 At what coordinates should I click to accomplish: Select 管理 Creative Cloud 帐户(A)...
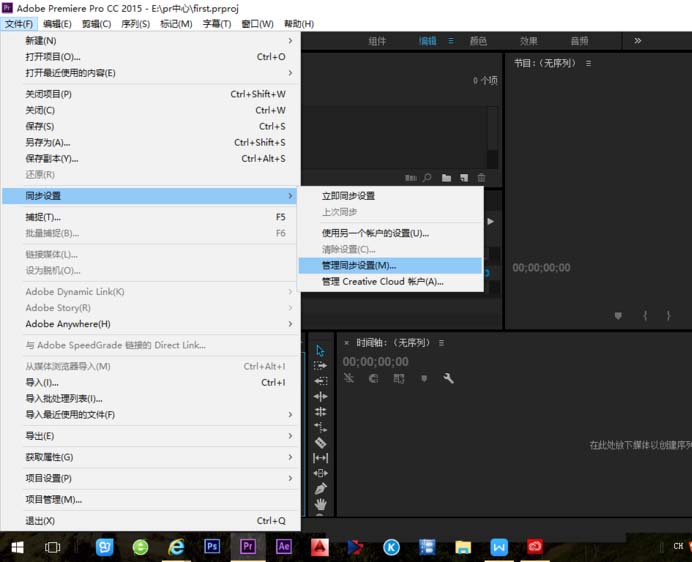(391, 281)
